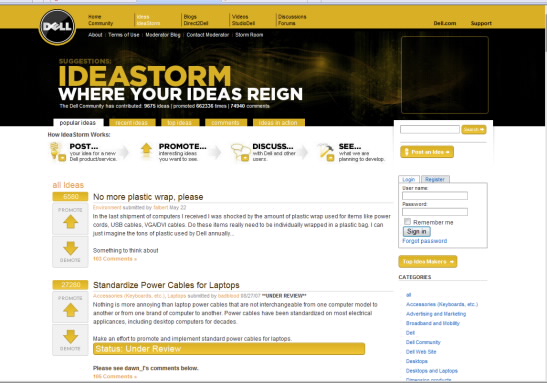547x383 pixels.
Task: Click the POST lightbulb icon
Action: [57, 152]
